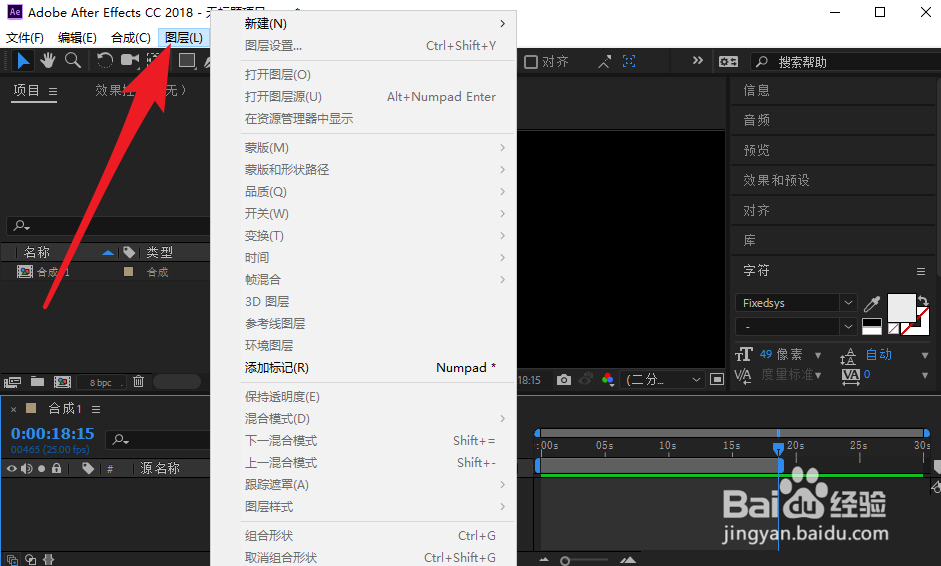Click the label tag column in Project panel
941x566 pixels.
pyautogui.click(x=129, y=252)
